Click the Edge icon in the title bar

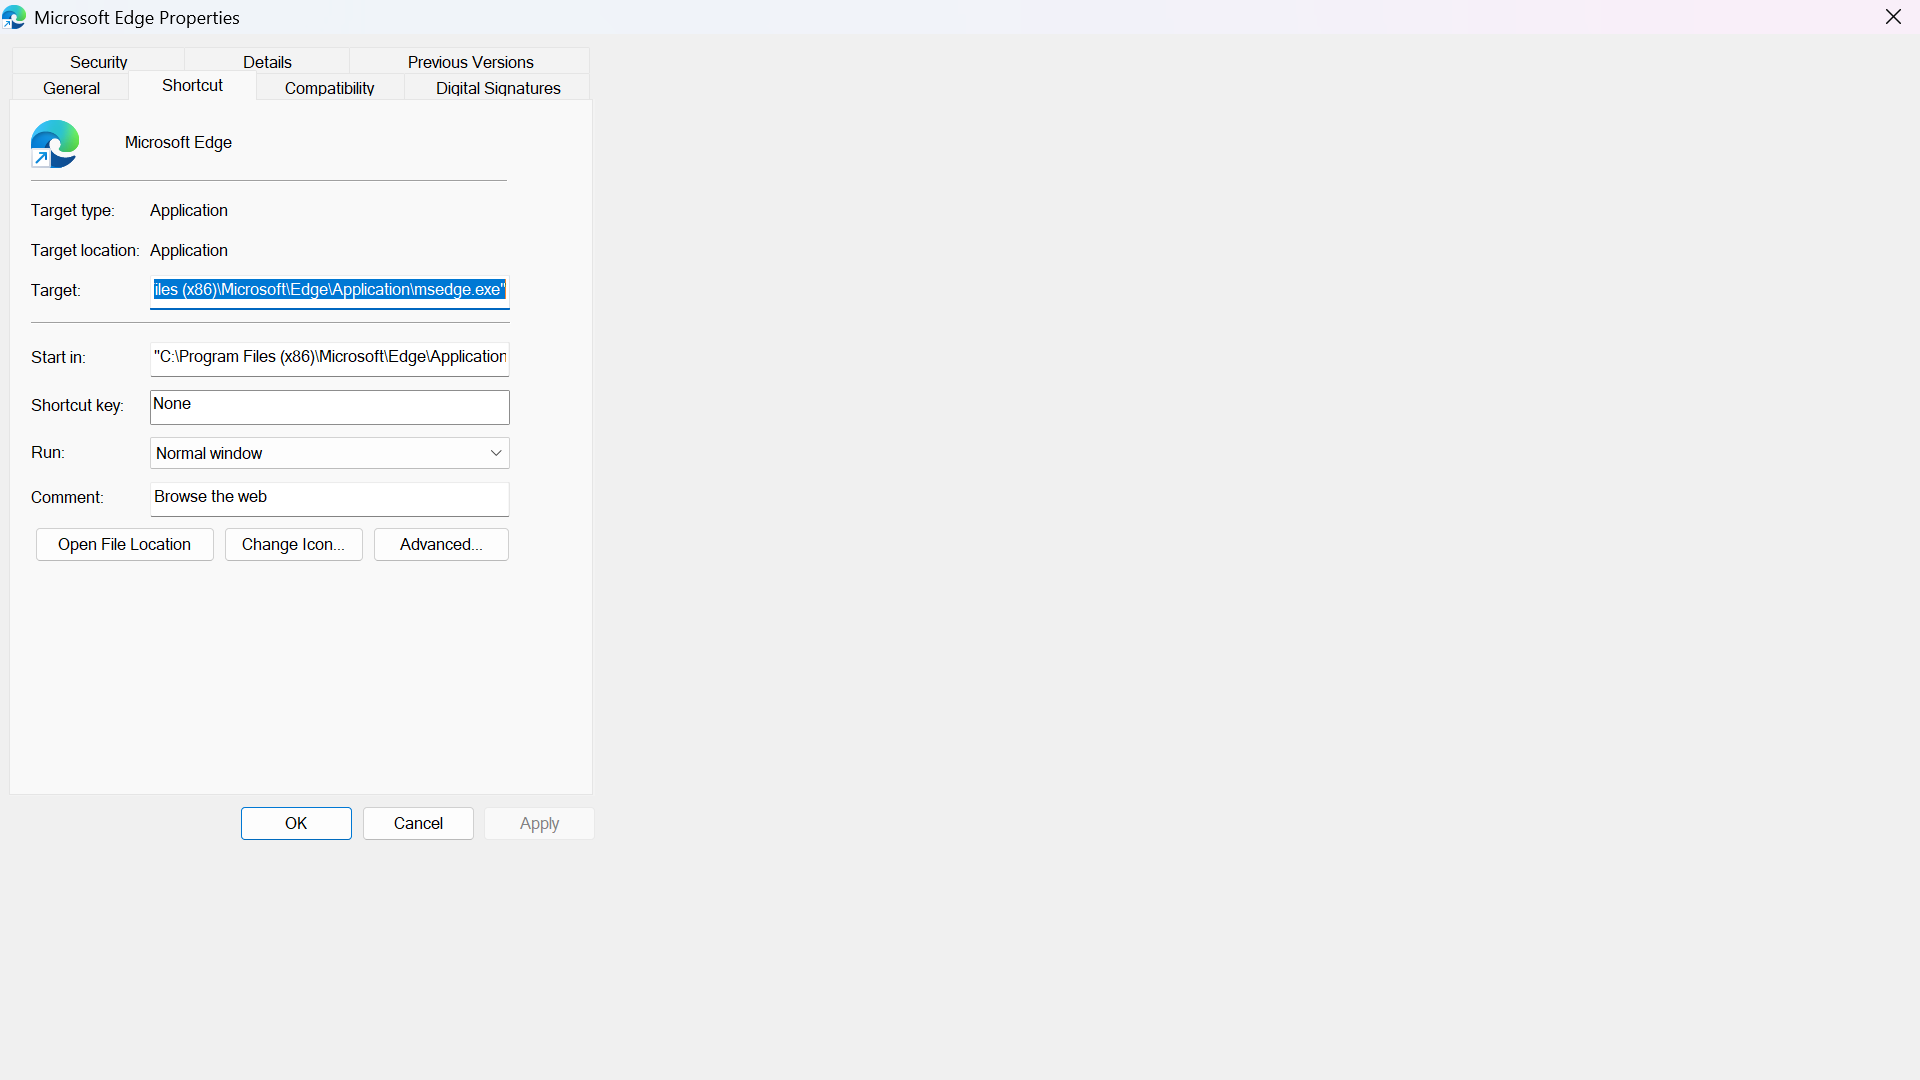click(14, 18)
